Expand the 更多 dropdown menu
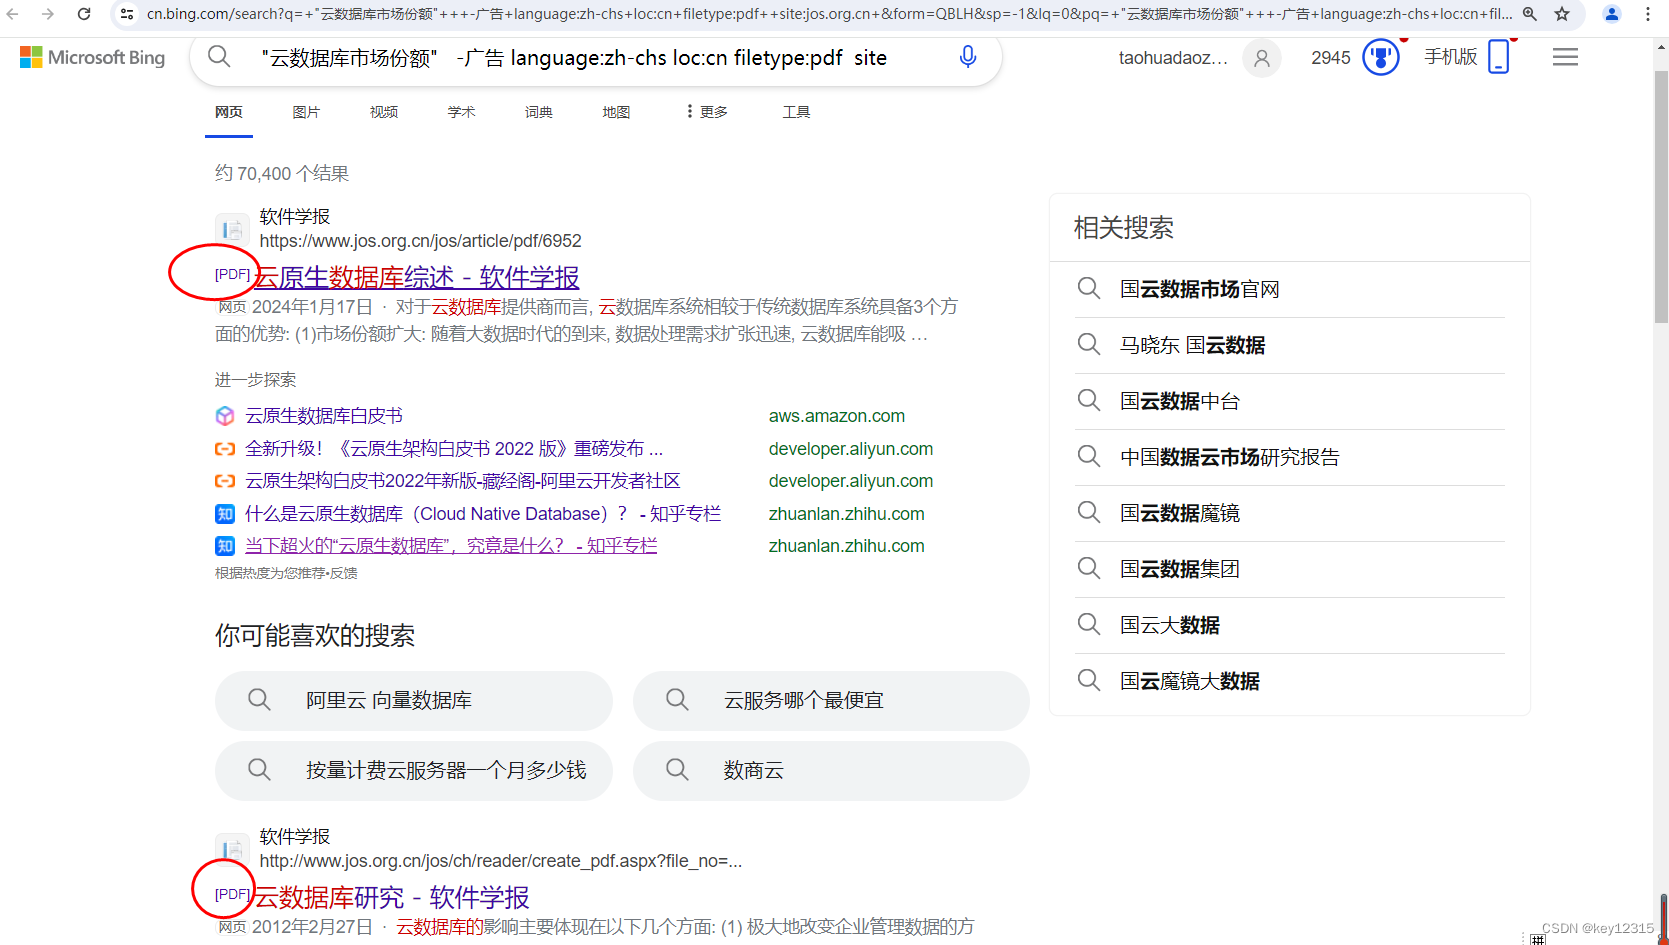The height and width of the screenshot is (945, 1669). [x=707, y=112]
